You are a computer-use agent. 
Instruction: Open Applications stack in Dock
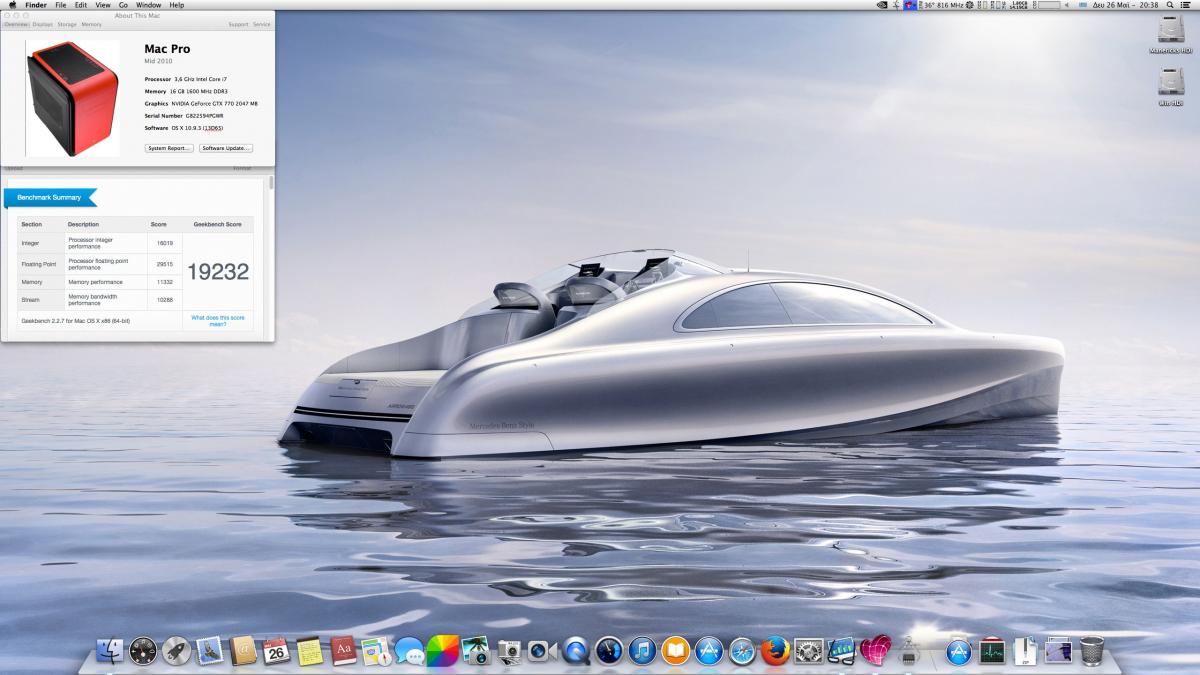point(959,651)
